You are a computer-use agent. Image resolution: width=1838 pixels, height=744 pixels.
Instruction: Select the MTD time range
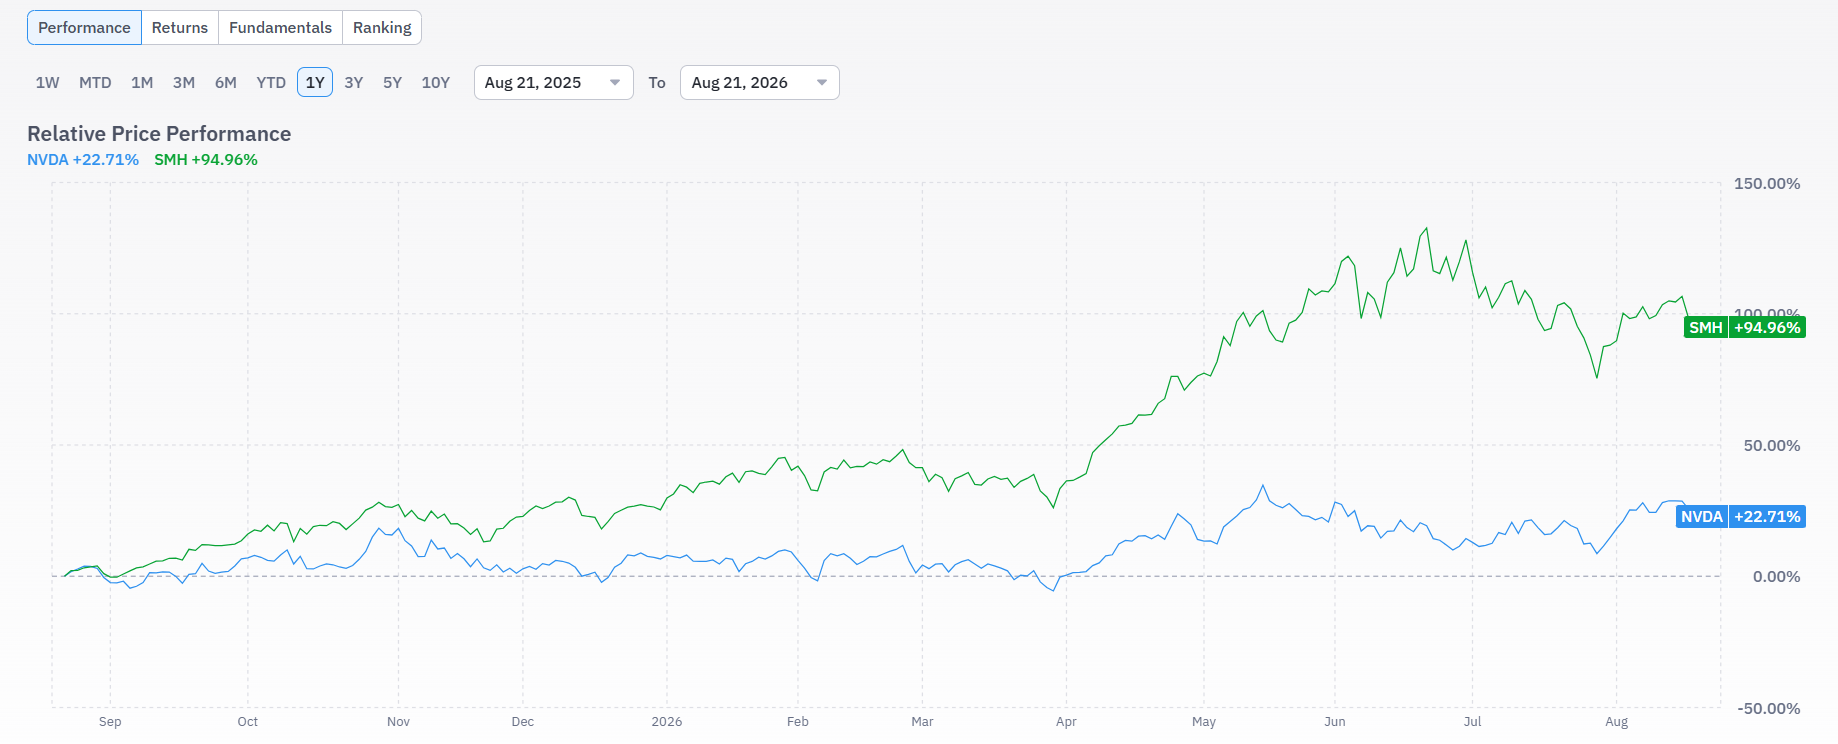pyautogui.click(x=95, y=83)
